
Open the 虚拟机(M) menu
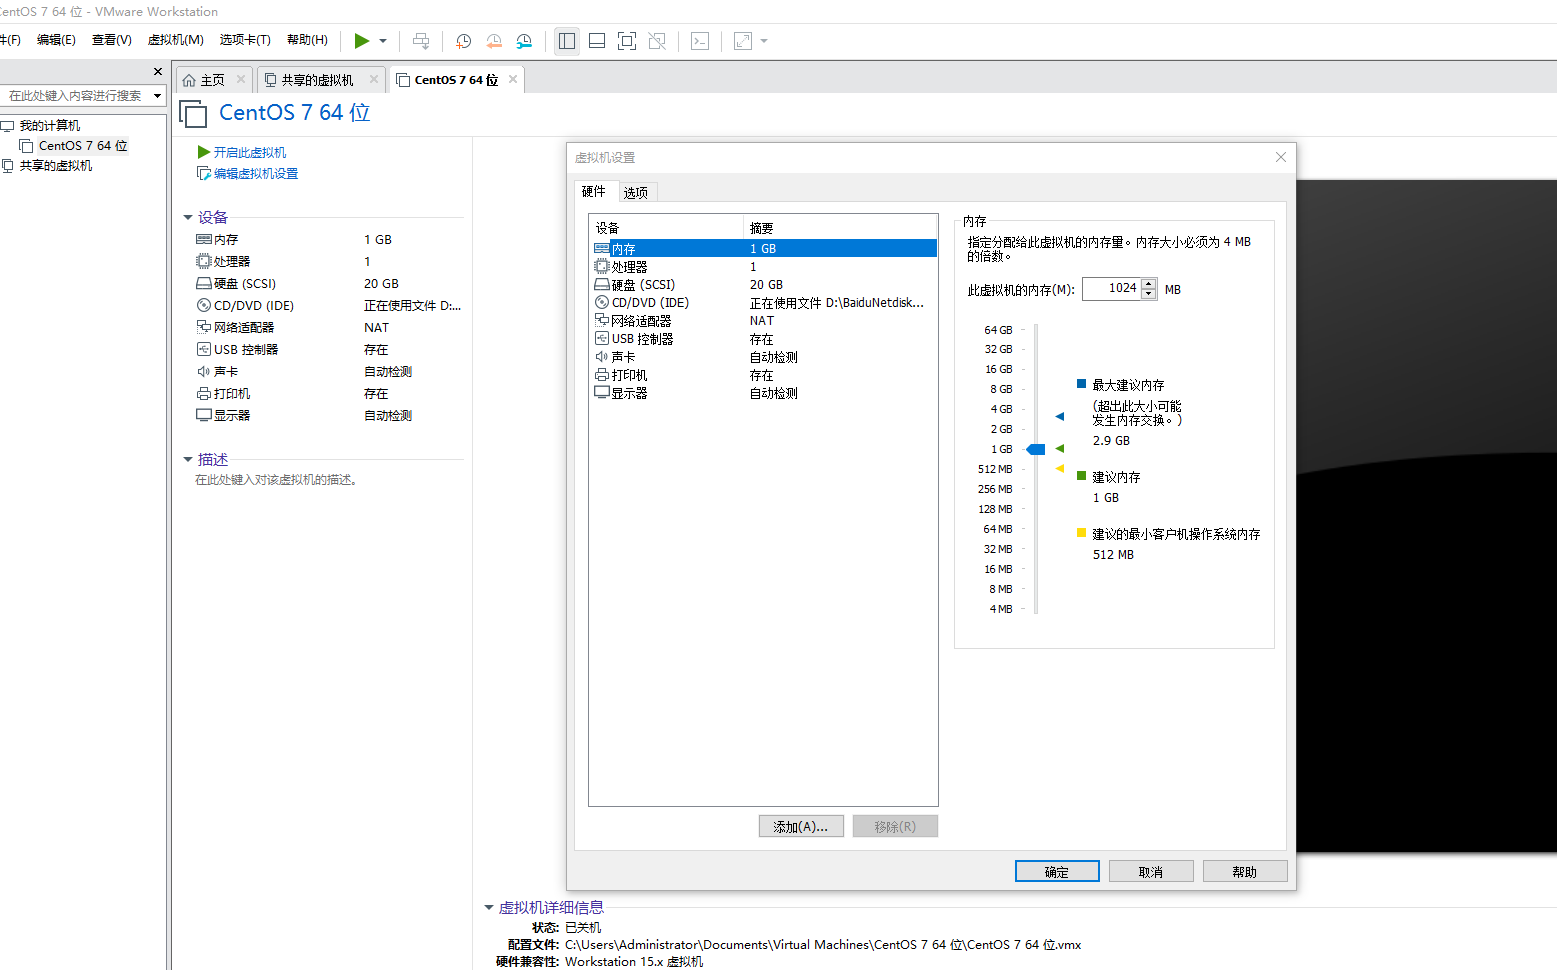[x=176, y=40]
